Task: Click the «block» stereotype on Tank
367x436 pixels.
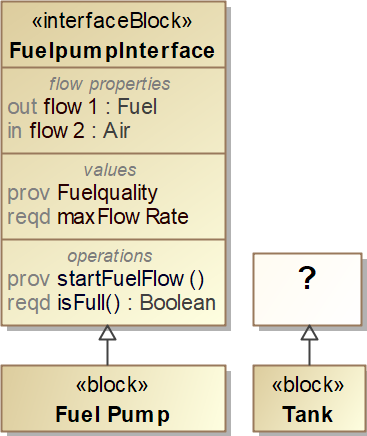Action: click(308, 385)
